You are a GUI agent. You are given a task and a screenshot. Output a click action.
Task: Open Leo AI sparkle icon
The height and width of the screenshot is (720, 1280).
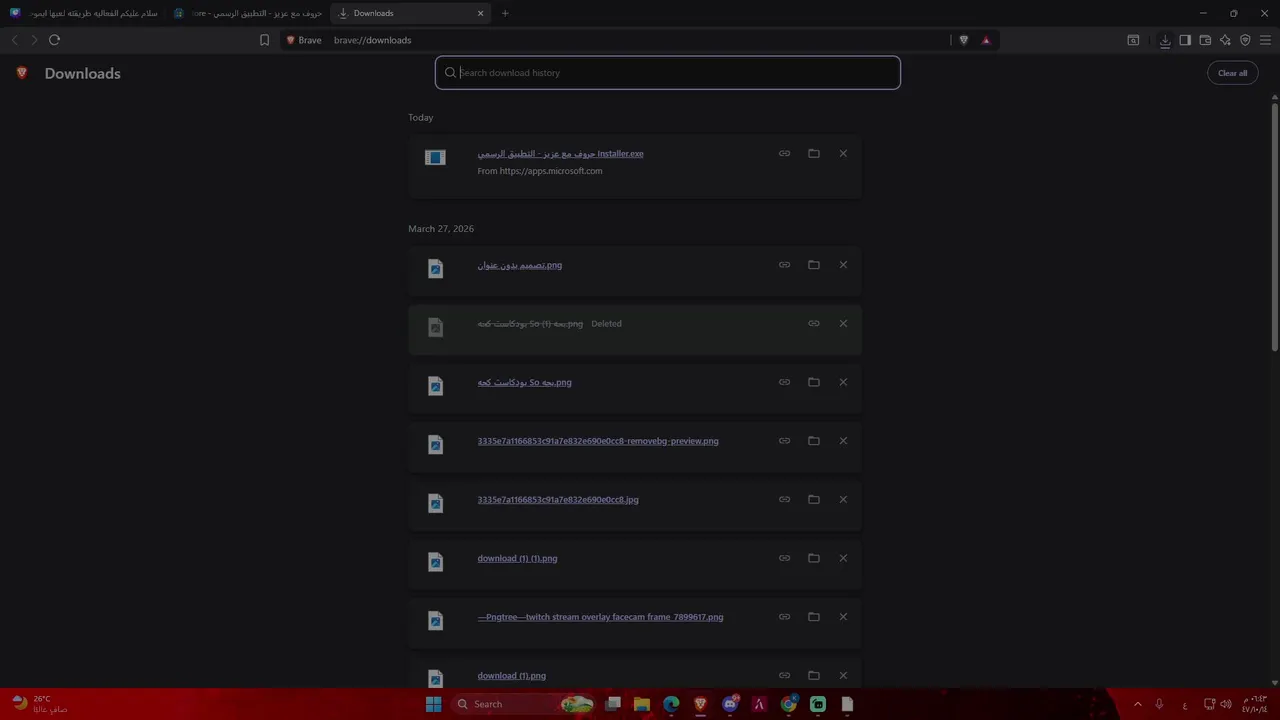(1225, 40)
